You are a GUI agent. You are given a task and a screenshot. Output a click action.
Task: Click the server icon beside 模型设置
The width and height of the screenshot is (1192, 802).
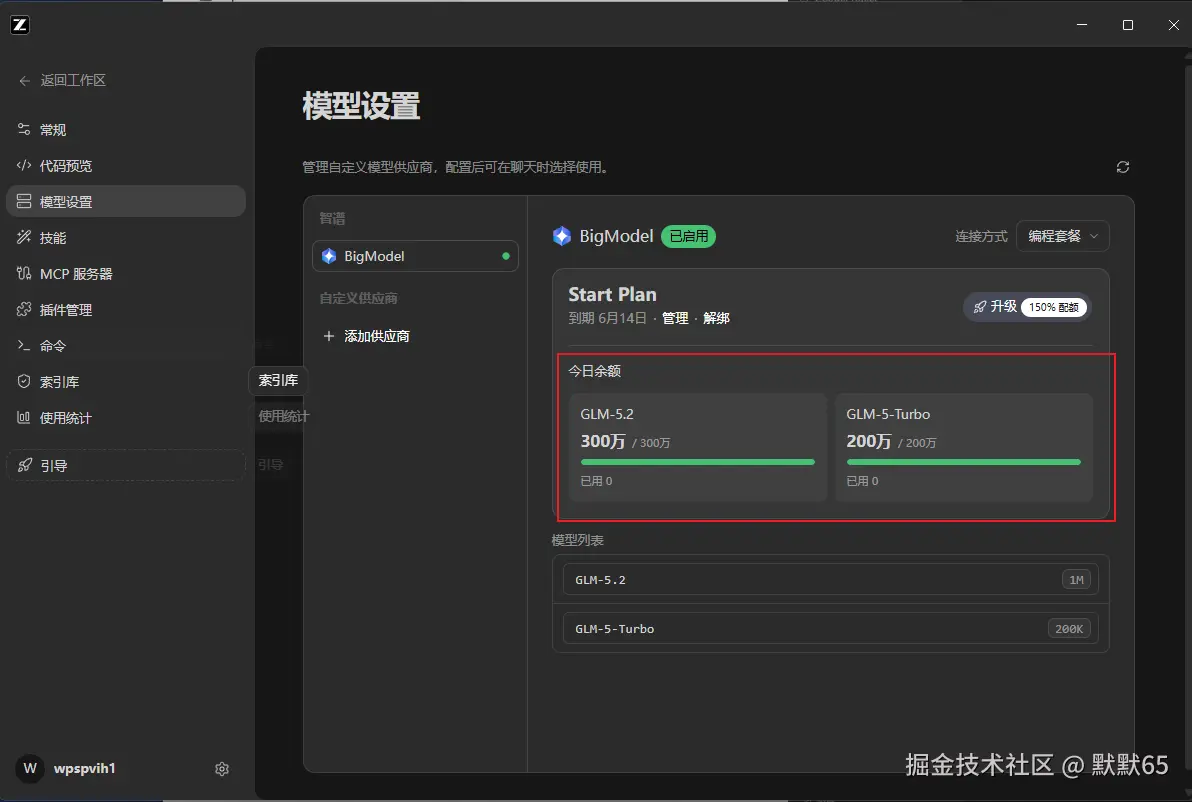click(x=24, y=201)
